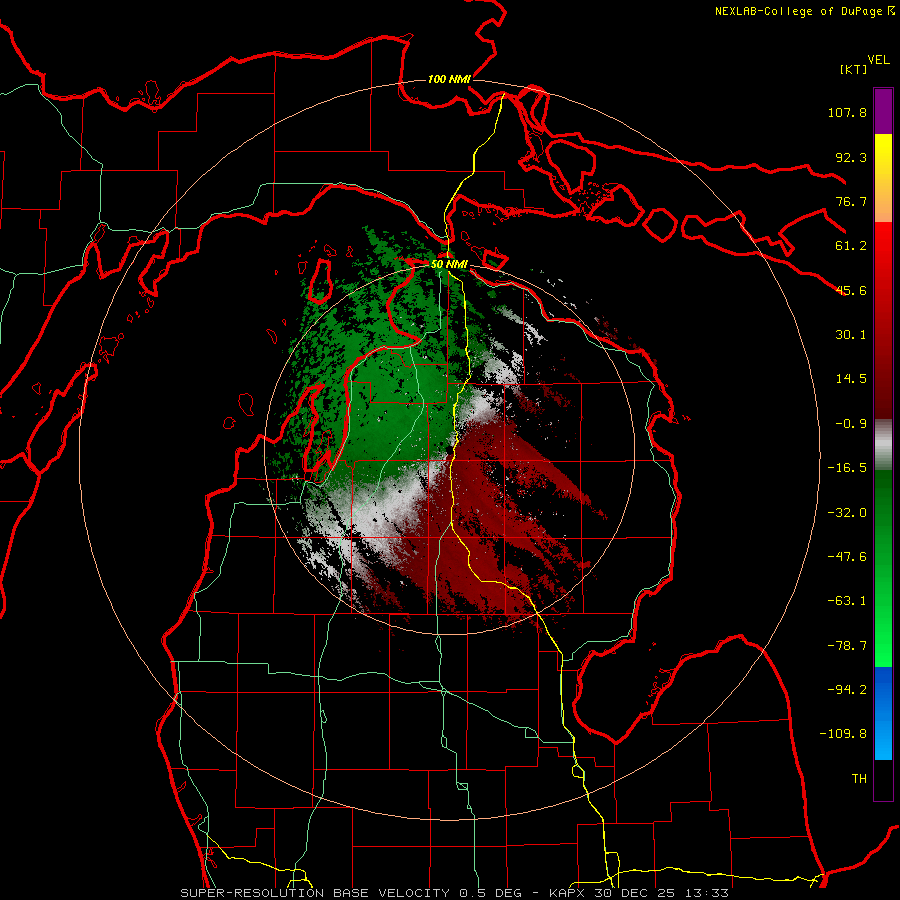Click the purple top segment of color bar
The image size is (900, 900).
[x=883, y=111]
